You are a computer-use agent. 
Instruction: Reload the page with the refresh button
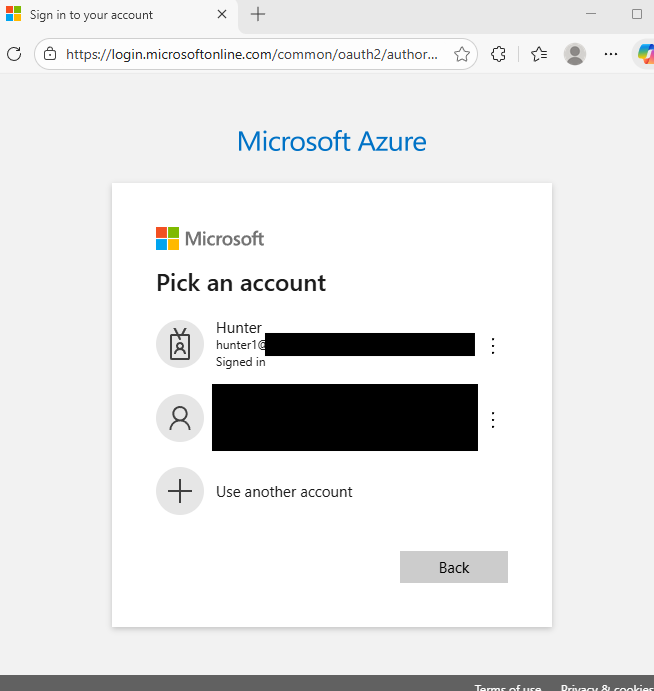(14, 54)
